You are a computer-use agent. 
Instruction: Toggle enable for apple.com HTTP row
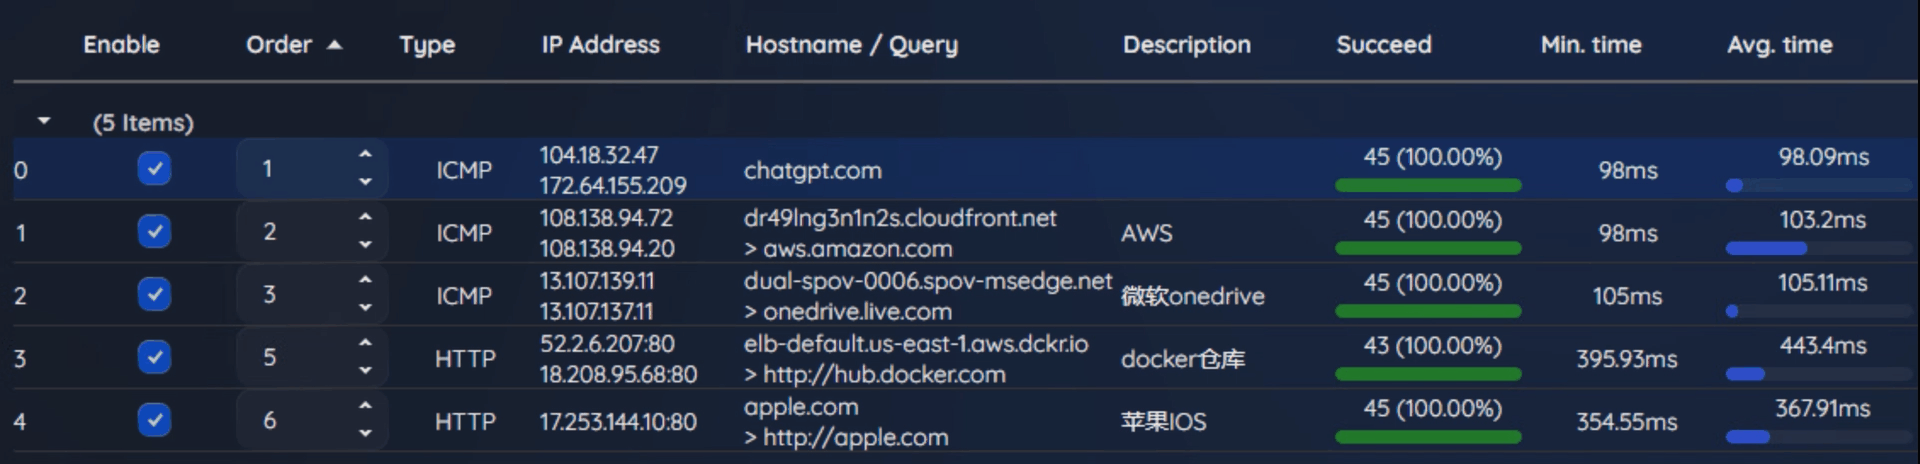(154, 419)
